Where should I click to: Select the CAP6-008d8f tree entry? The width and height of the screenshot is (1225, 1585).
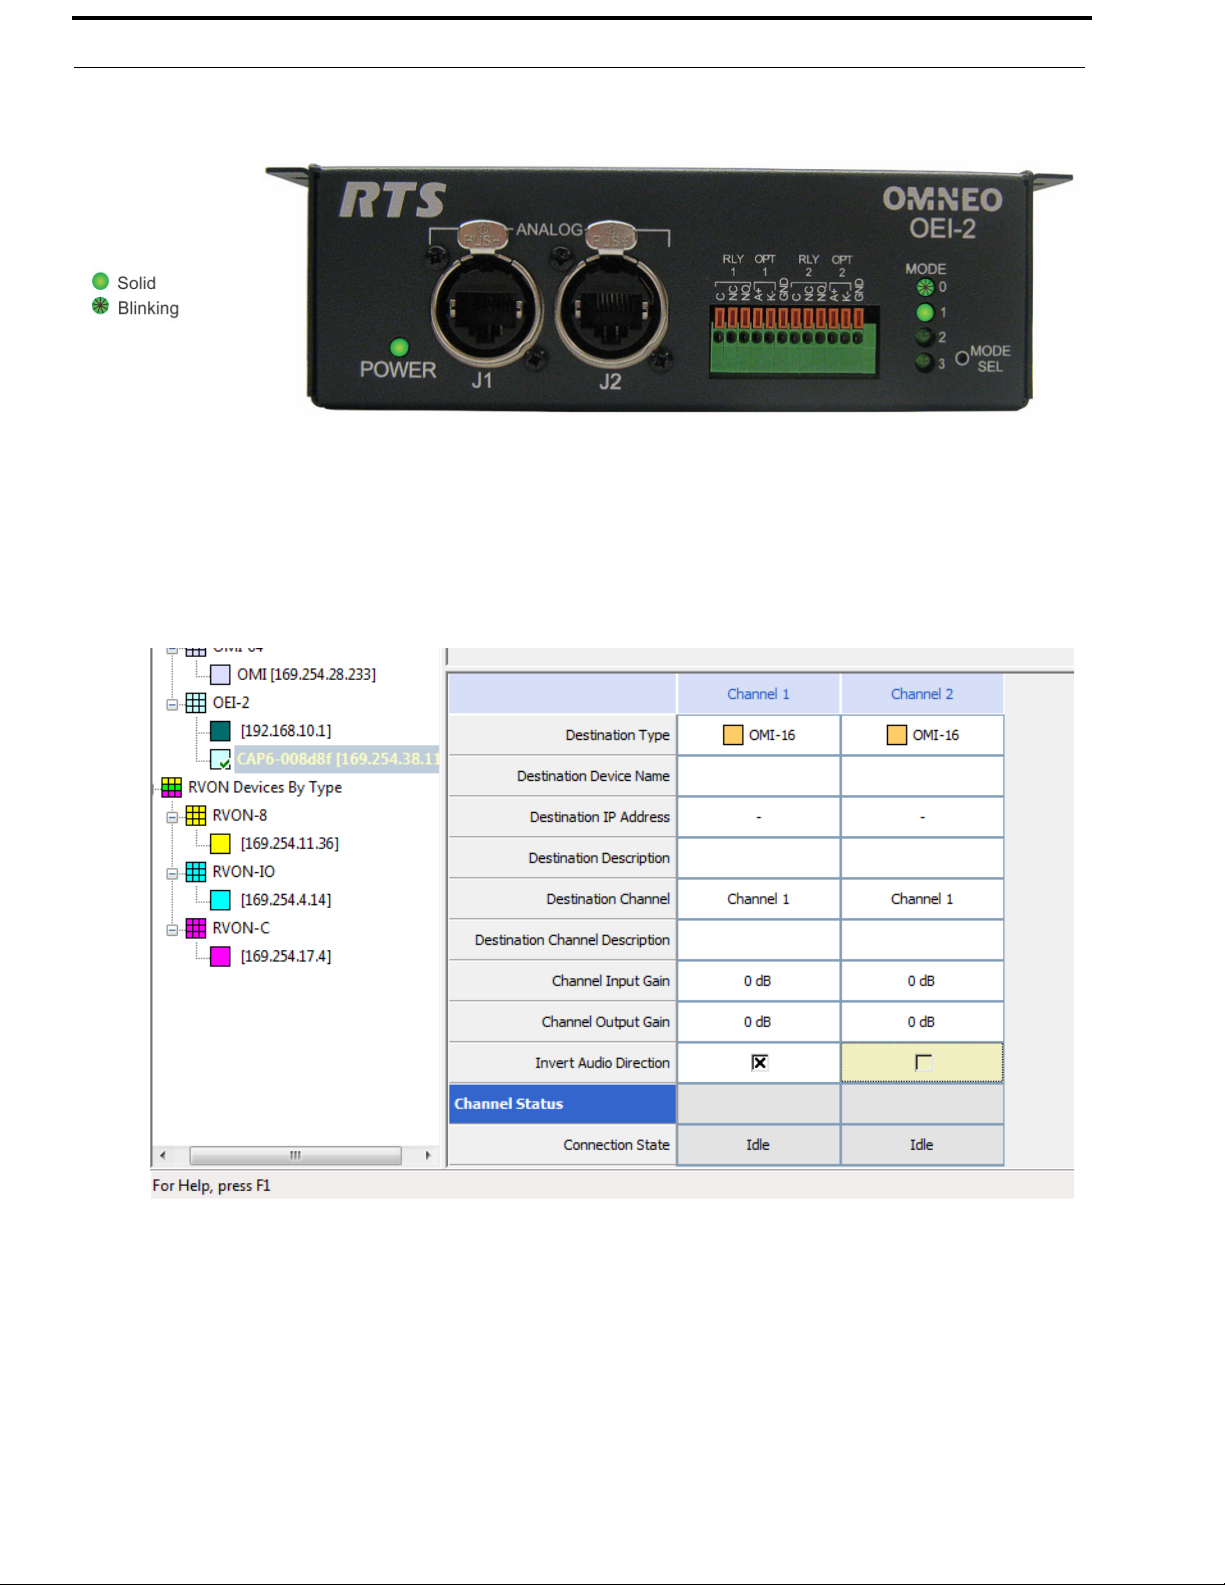(337, 759)
